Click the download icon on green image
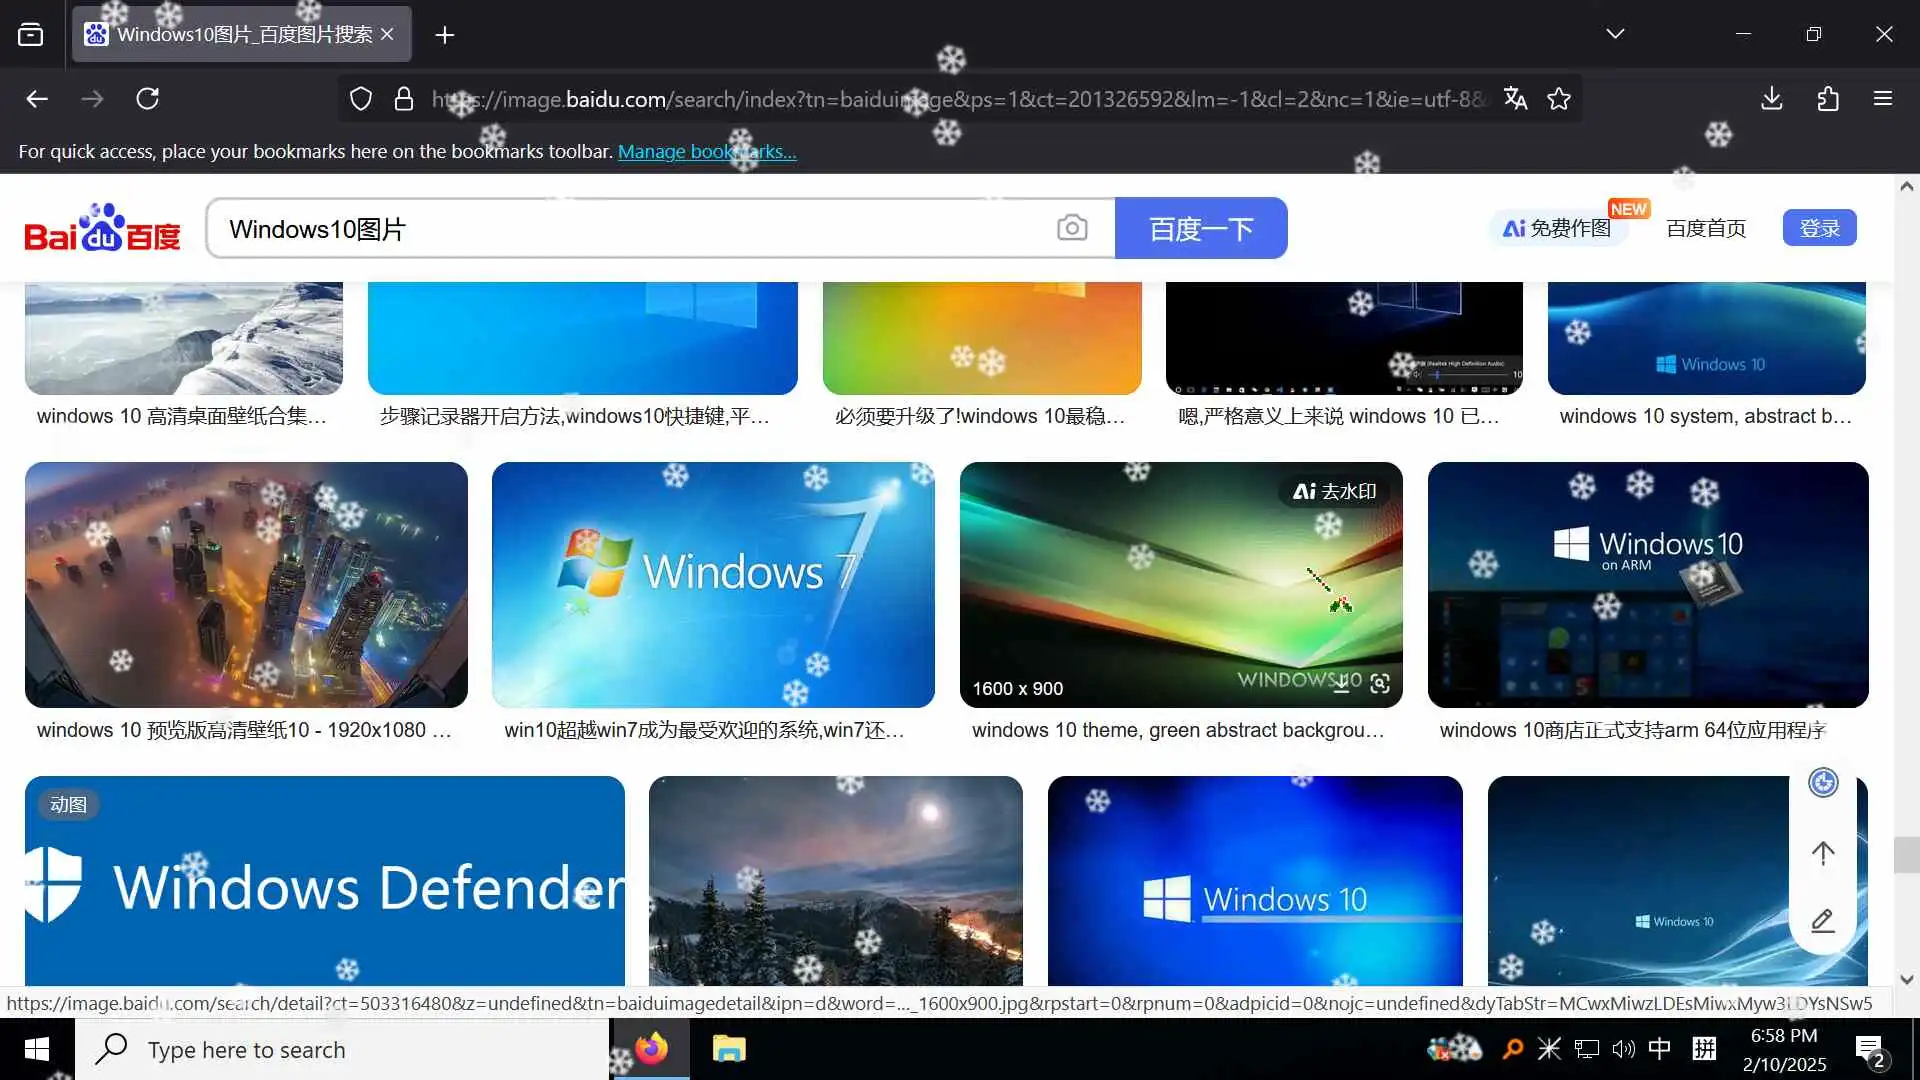Screen dimensions: 1920x1080 point(1342,684)
